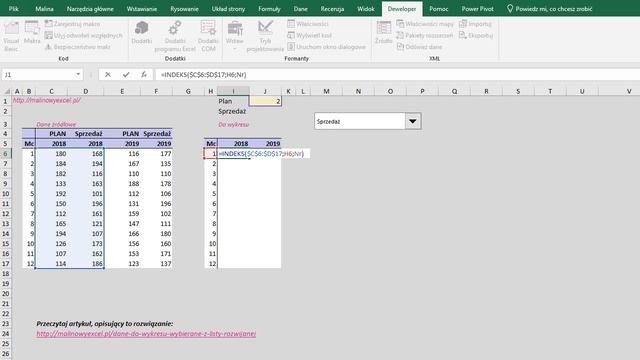Open the dane-do-wykresu article link

click(146, 334)
